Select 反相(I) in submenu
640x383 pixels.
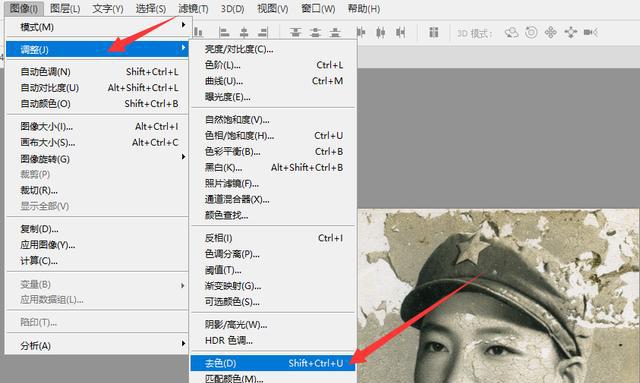point(273,238)
